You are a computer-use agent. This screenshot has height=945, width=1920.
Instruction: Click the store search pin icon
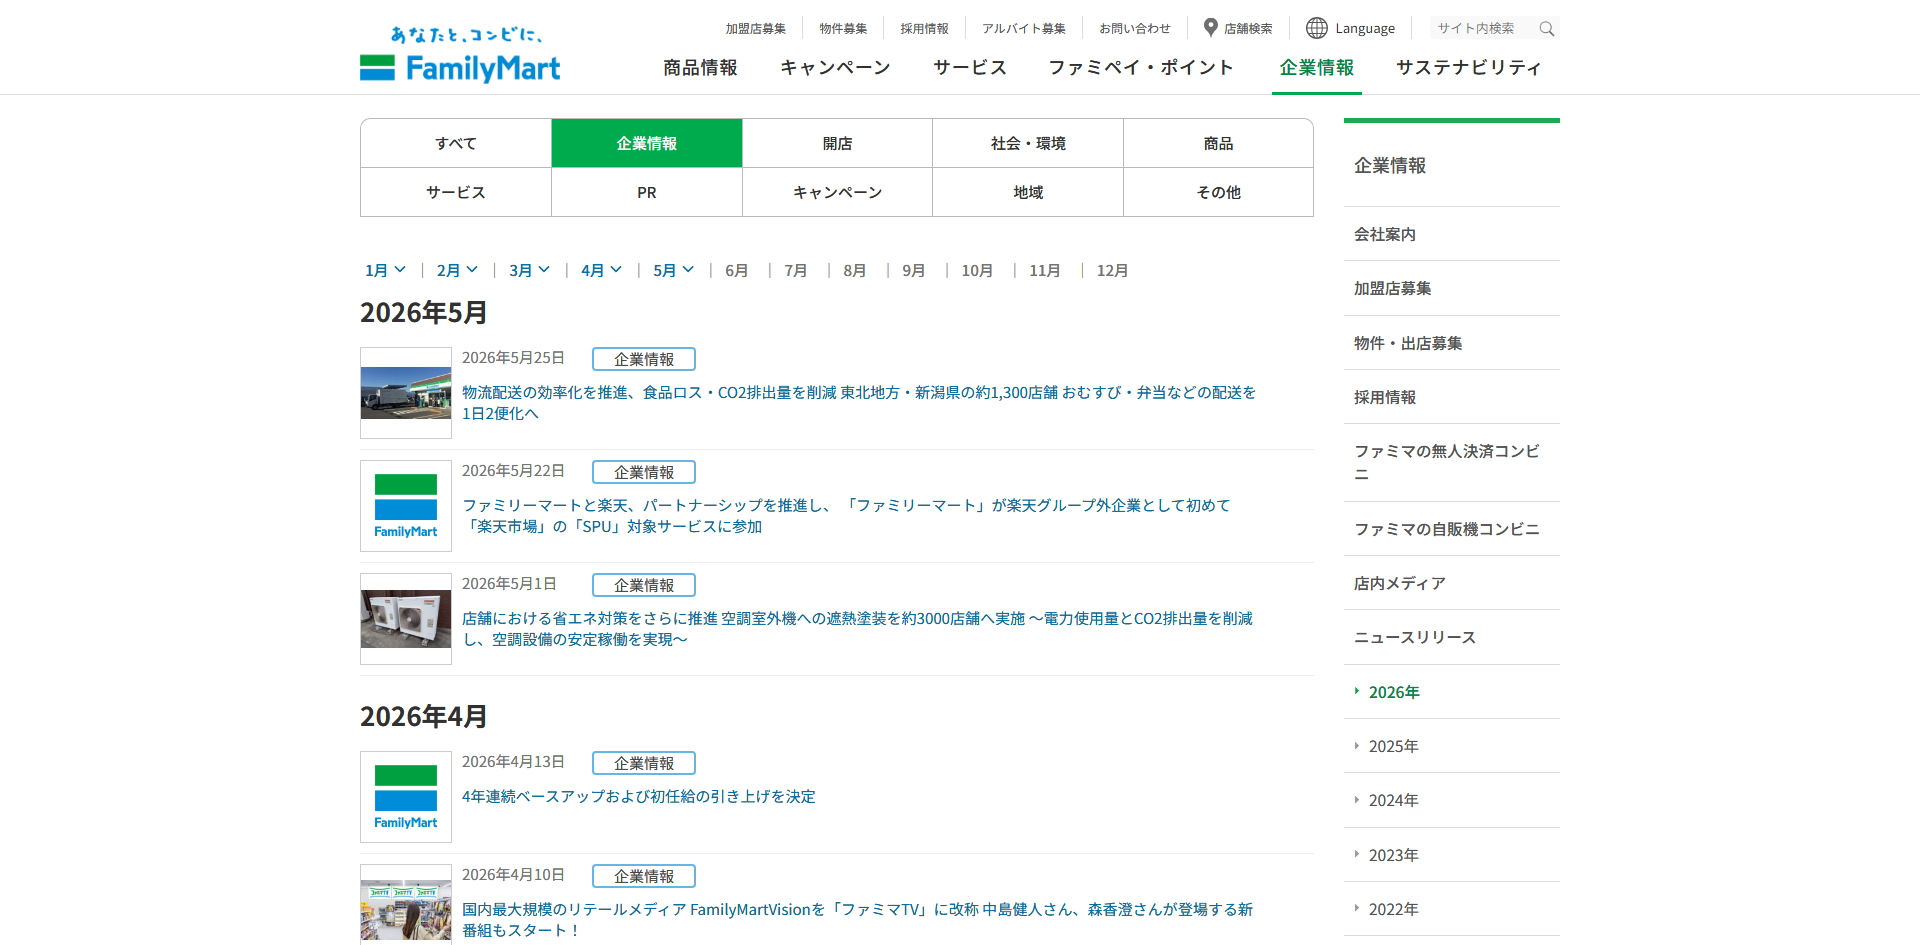(1211, 28)
